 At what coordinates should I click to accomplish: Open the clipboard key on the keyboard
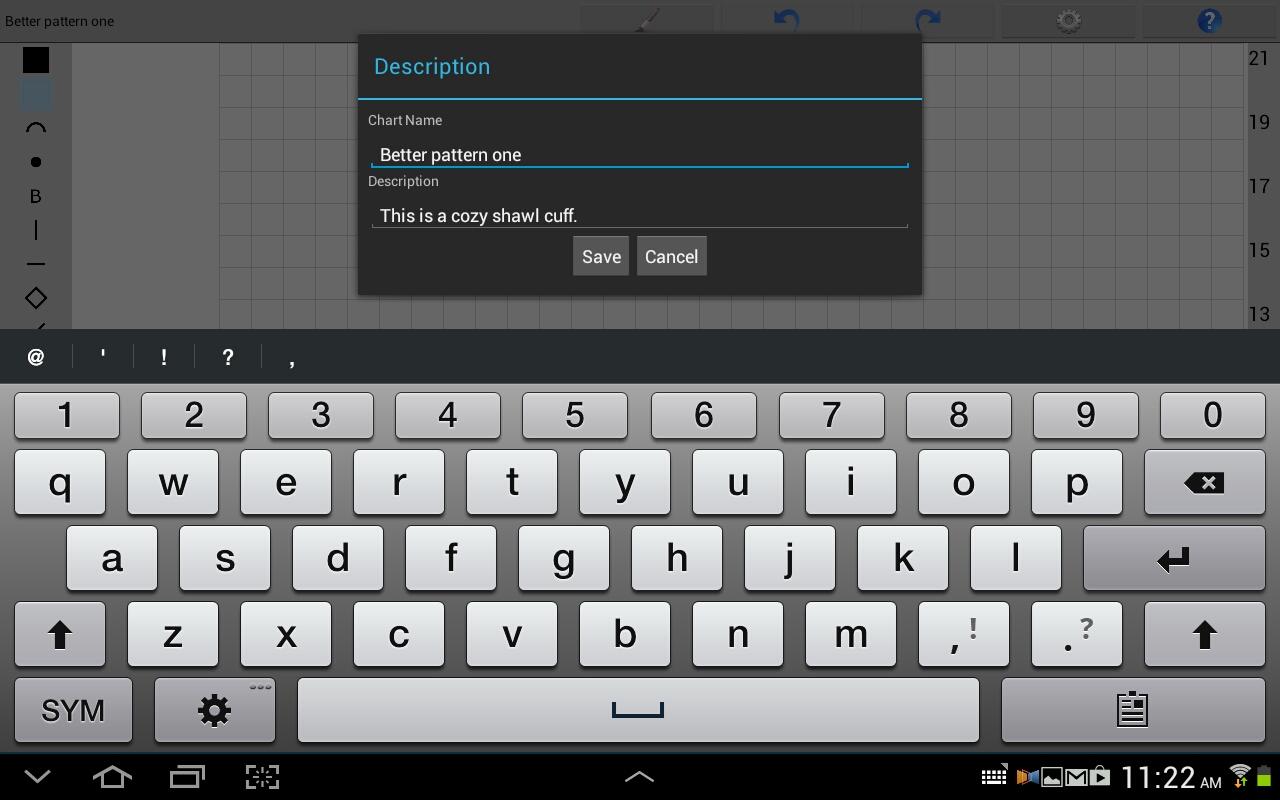pos(1132,710)
